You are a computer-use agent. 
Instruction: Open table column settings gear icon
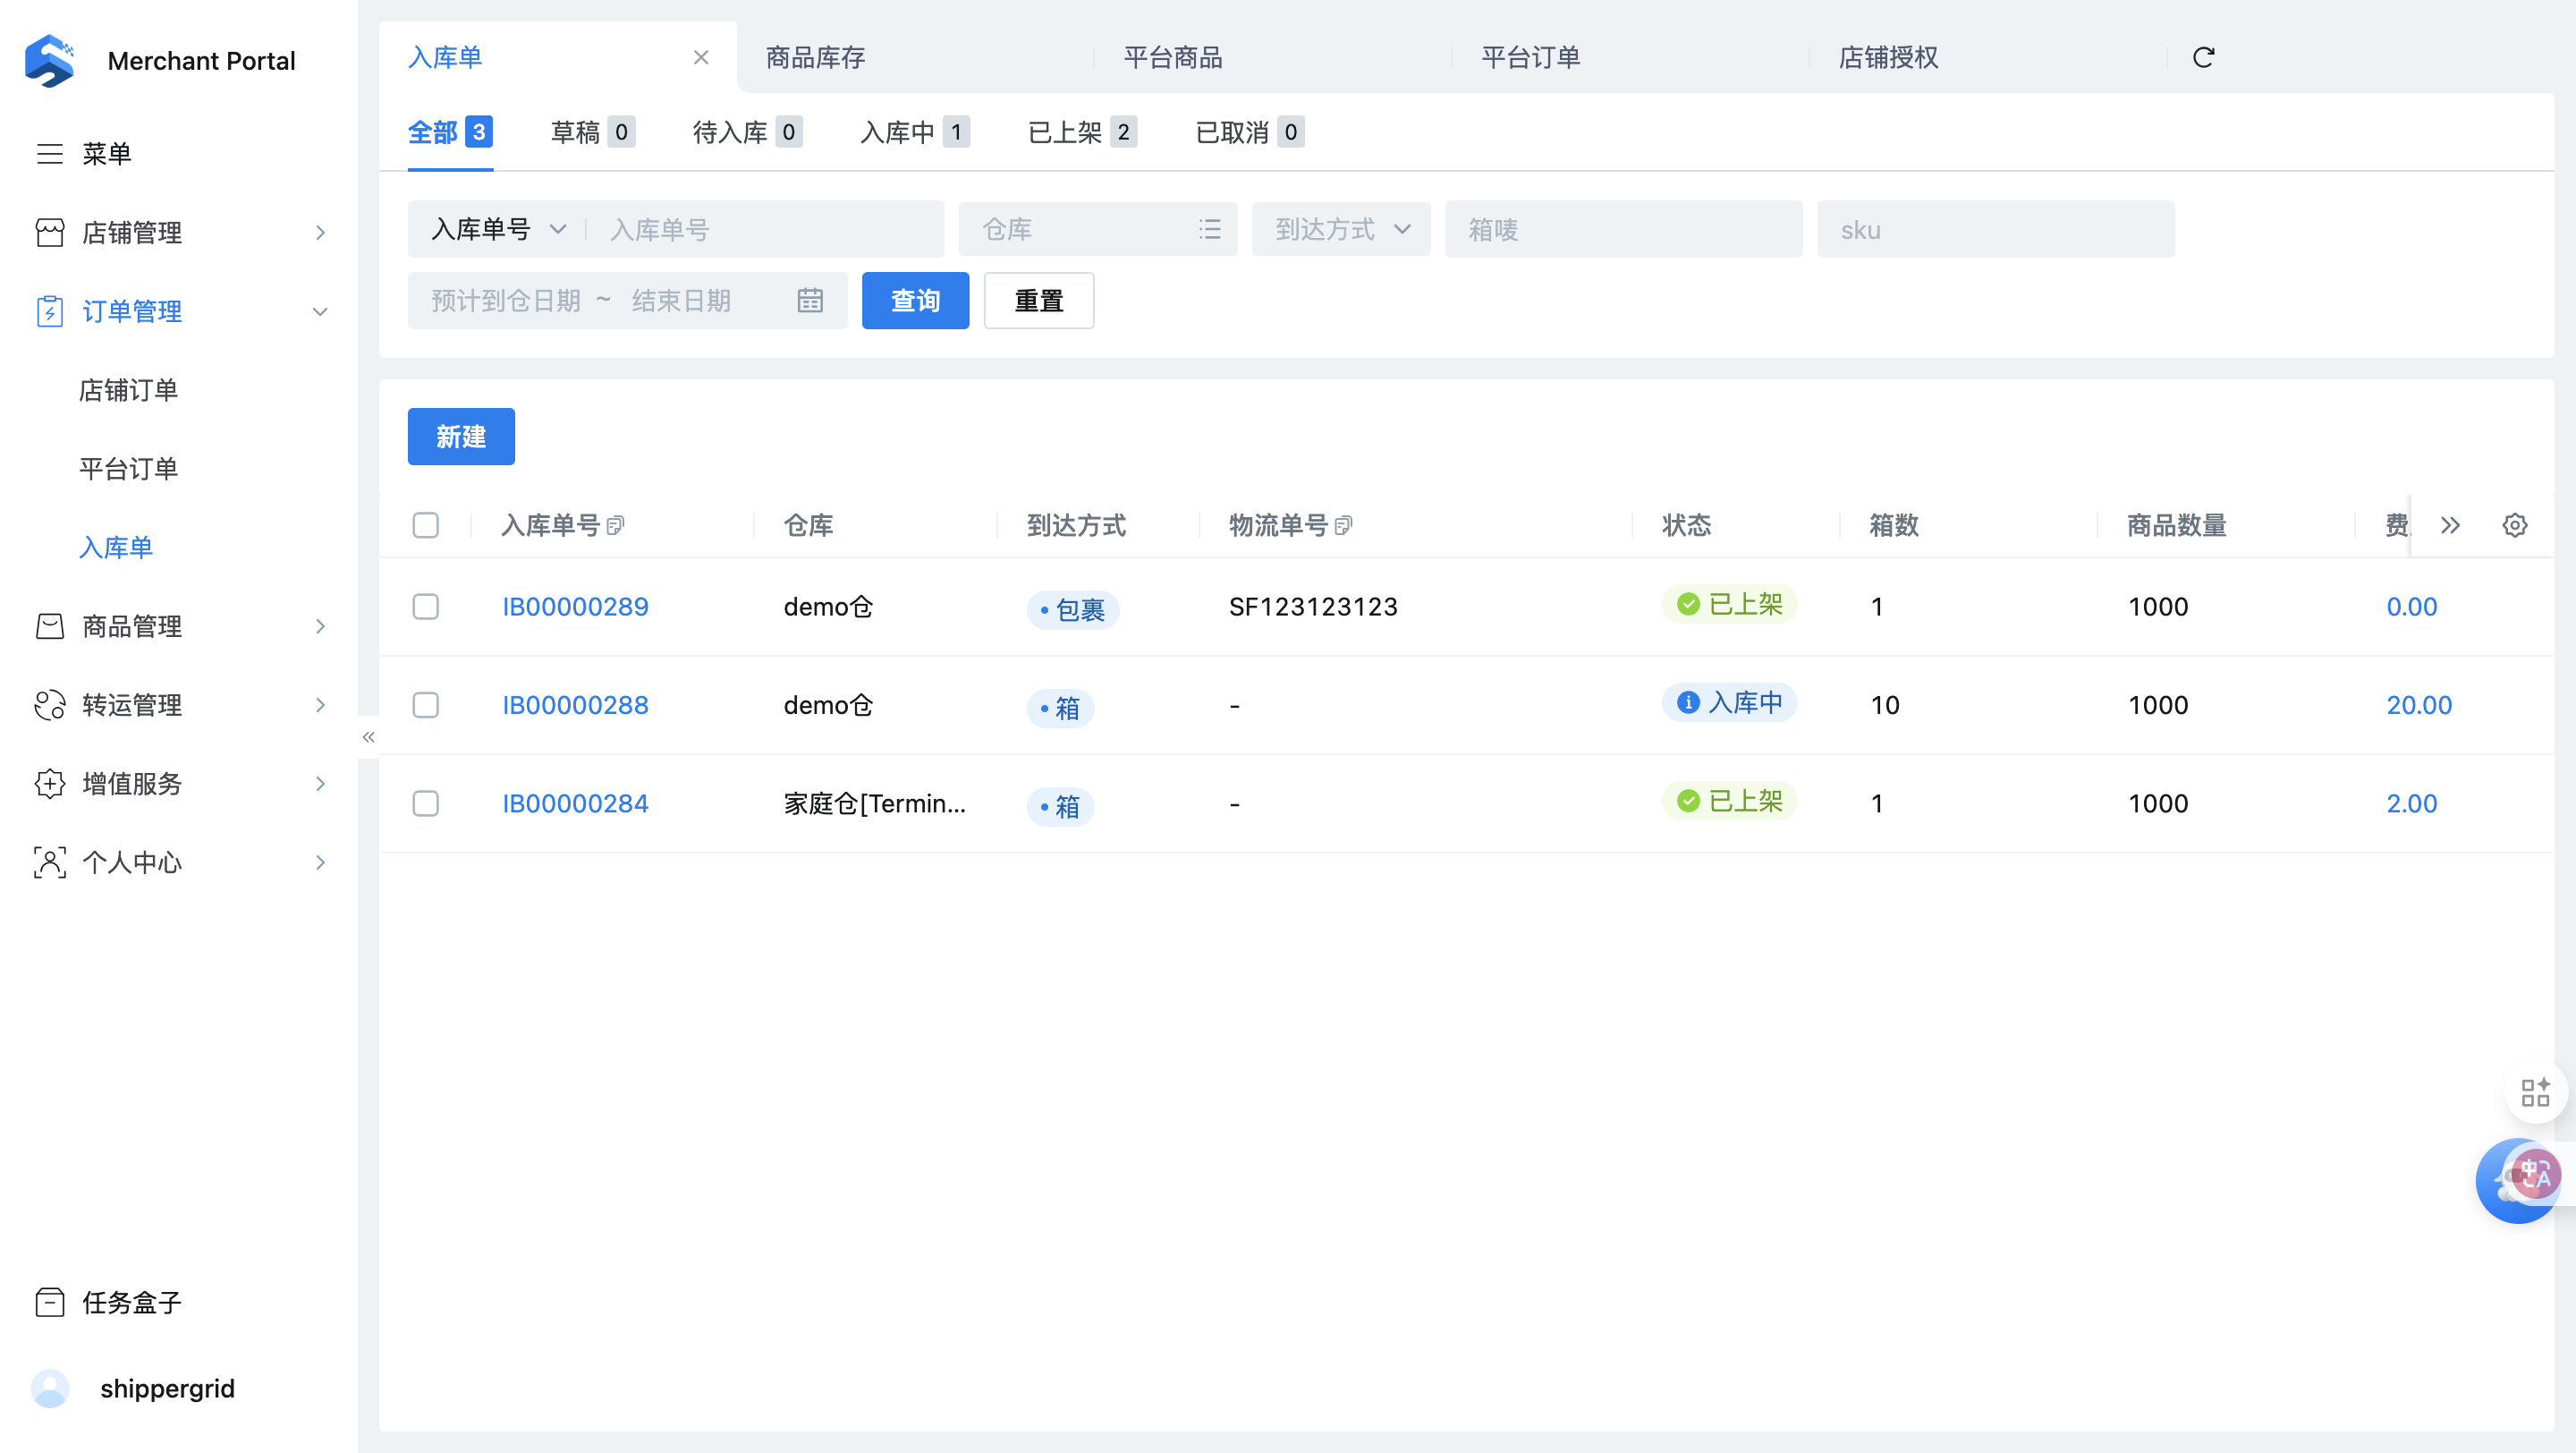click(2514, 525)
